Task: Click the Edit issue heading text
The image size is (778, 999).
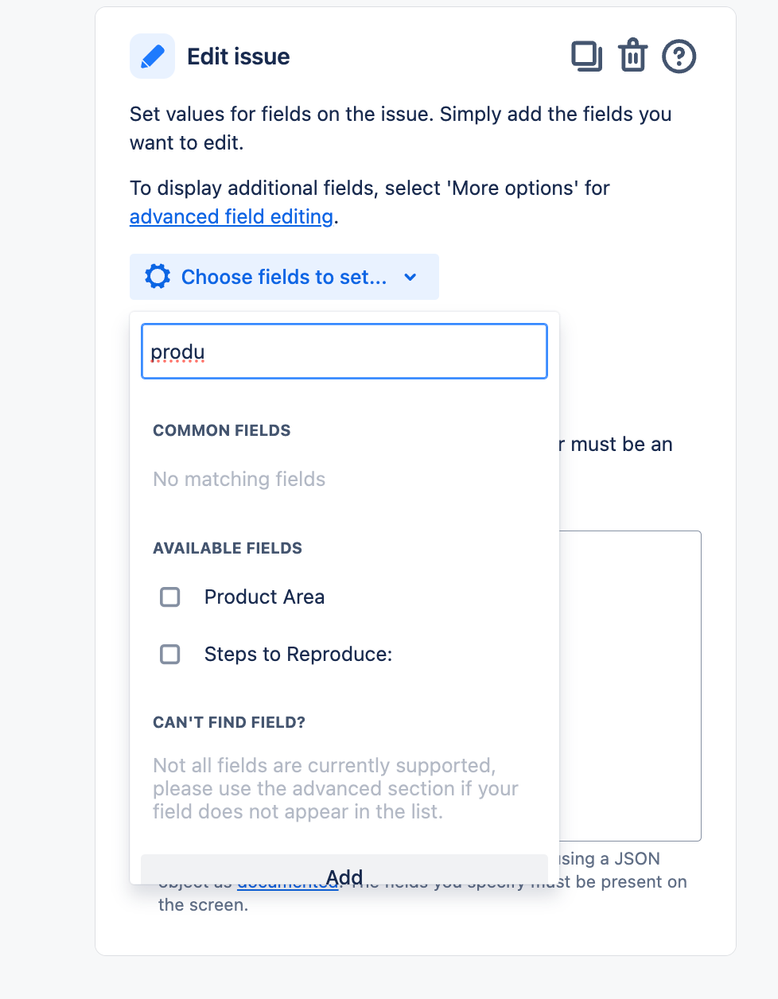Action: click(238, 57)
